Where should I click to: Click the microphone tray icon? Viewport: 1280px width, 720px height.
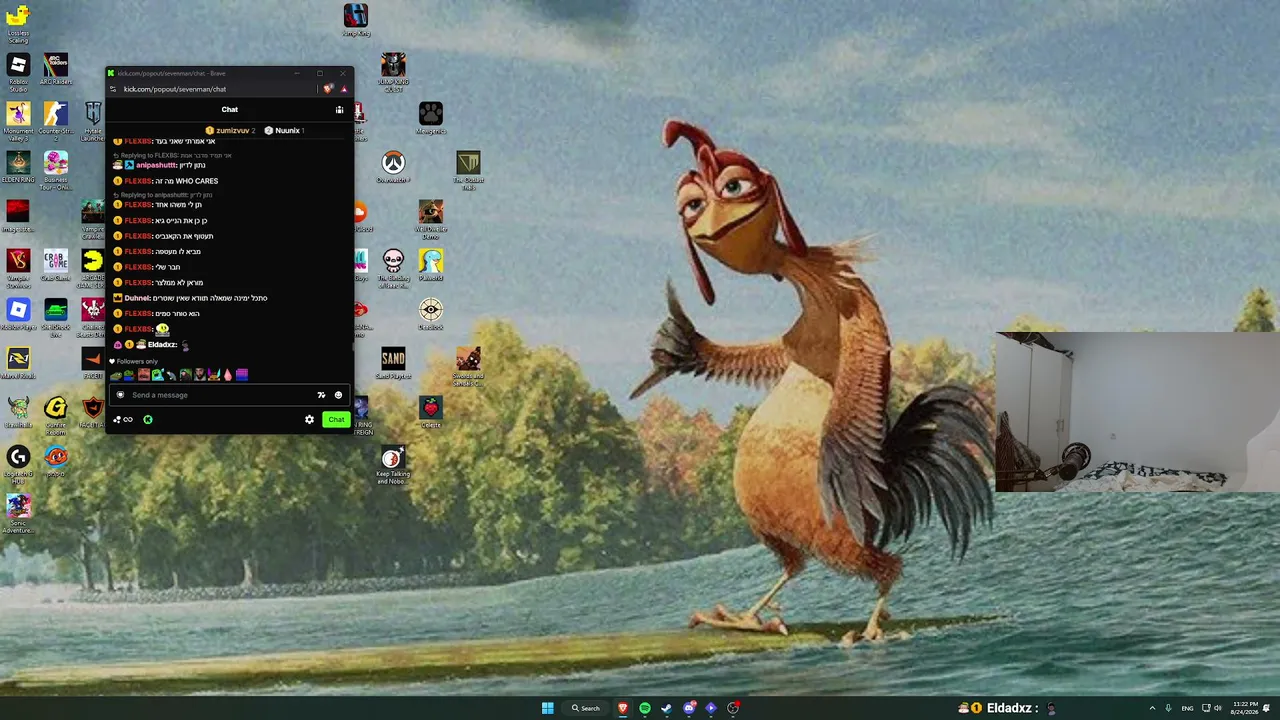1168,708
